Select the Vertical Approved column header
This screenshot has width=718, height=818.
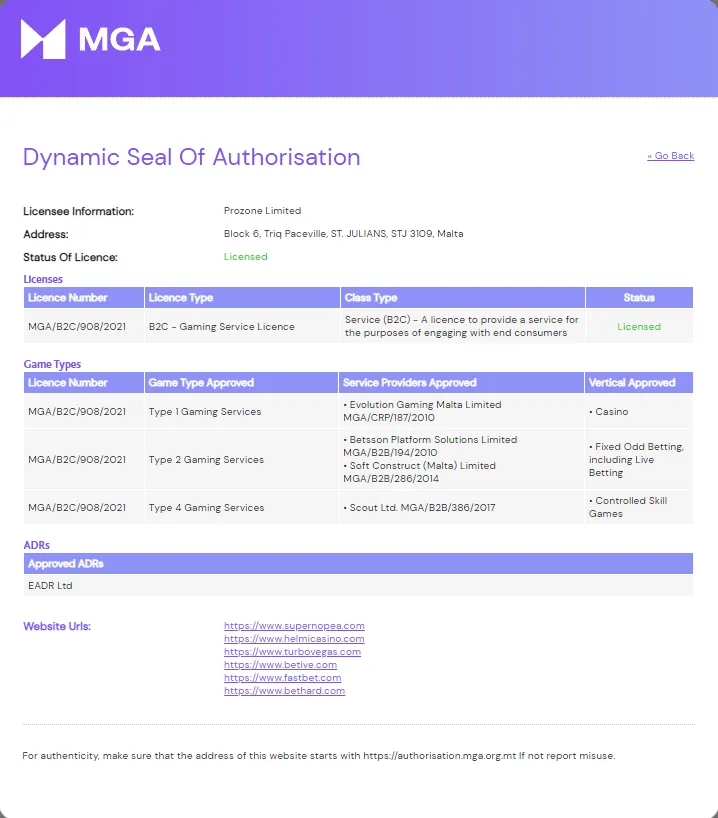point(632,383)
